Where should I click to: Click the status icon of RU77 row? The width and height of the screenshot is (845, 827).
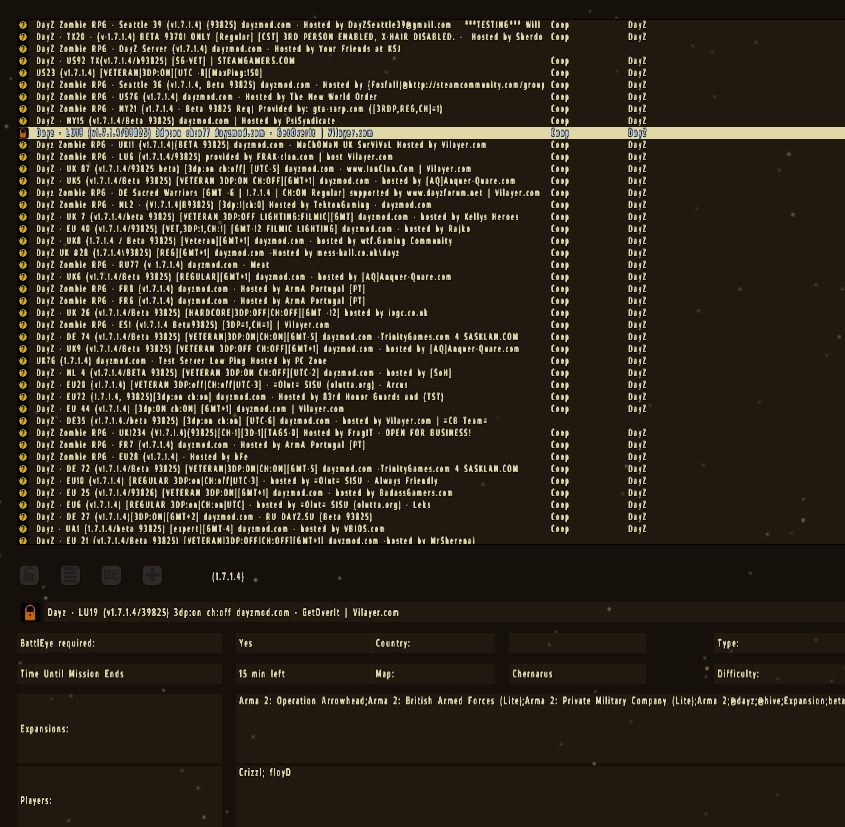click(23, 265)
